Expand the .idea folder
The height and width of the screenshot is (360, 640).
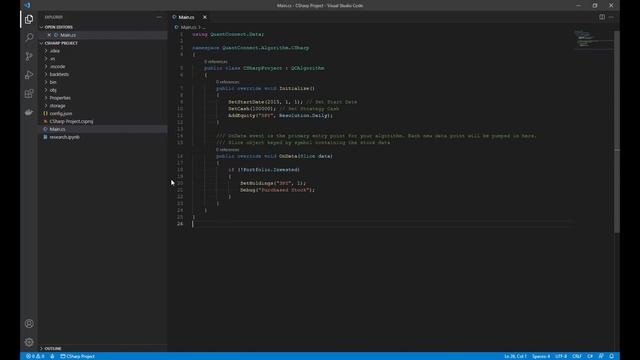coord(55,51)
